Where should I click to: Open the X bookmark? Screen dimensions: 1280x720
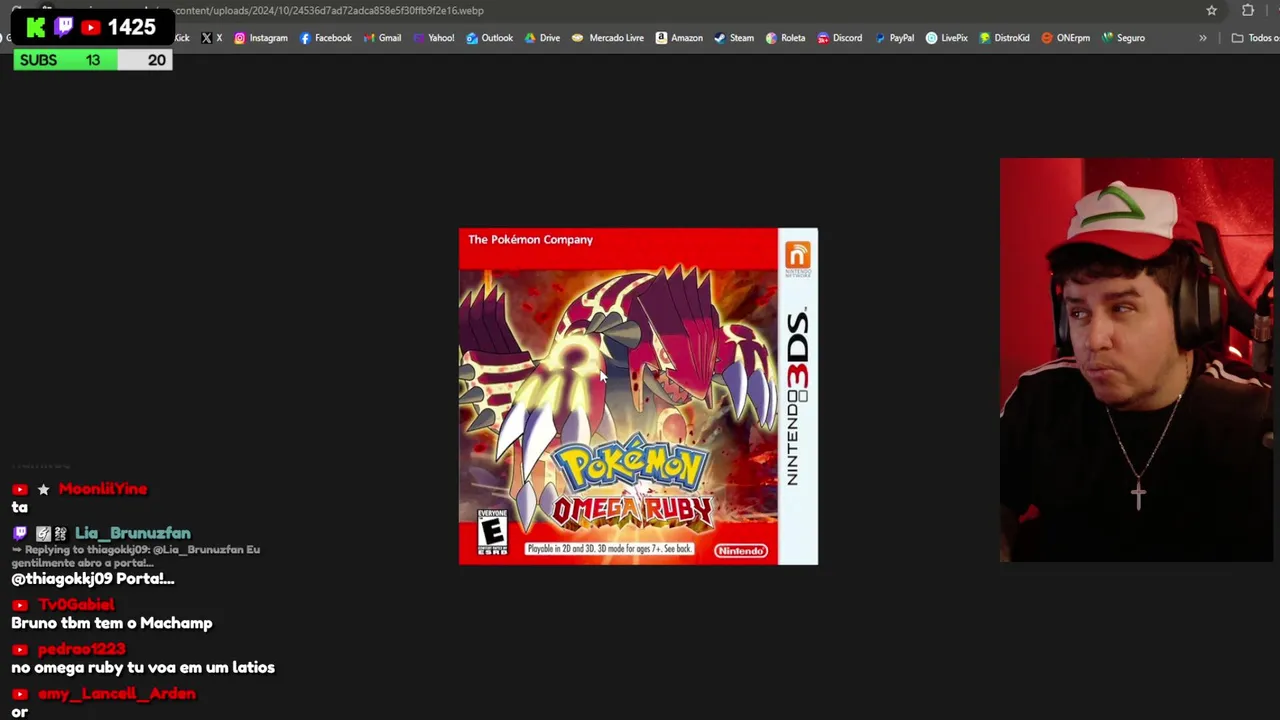[x=212, y=38]
